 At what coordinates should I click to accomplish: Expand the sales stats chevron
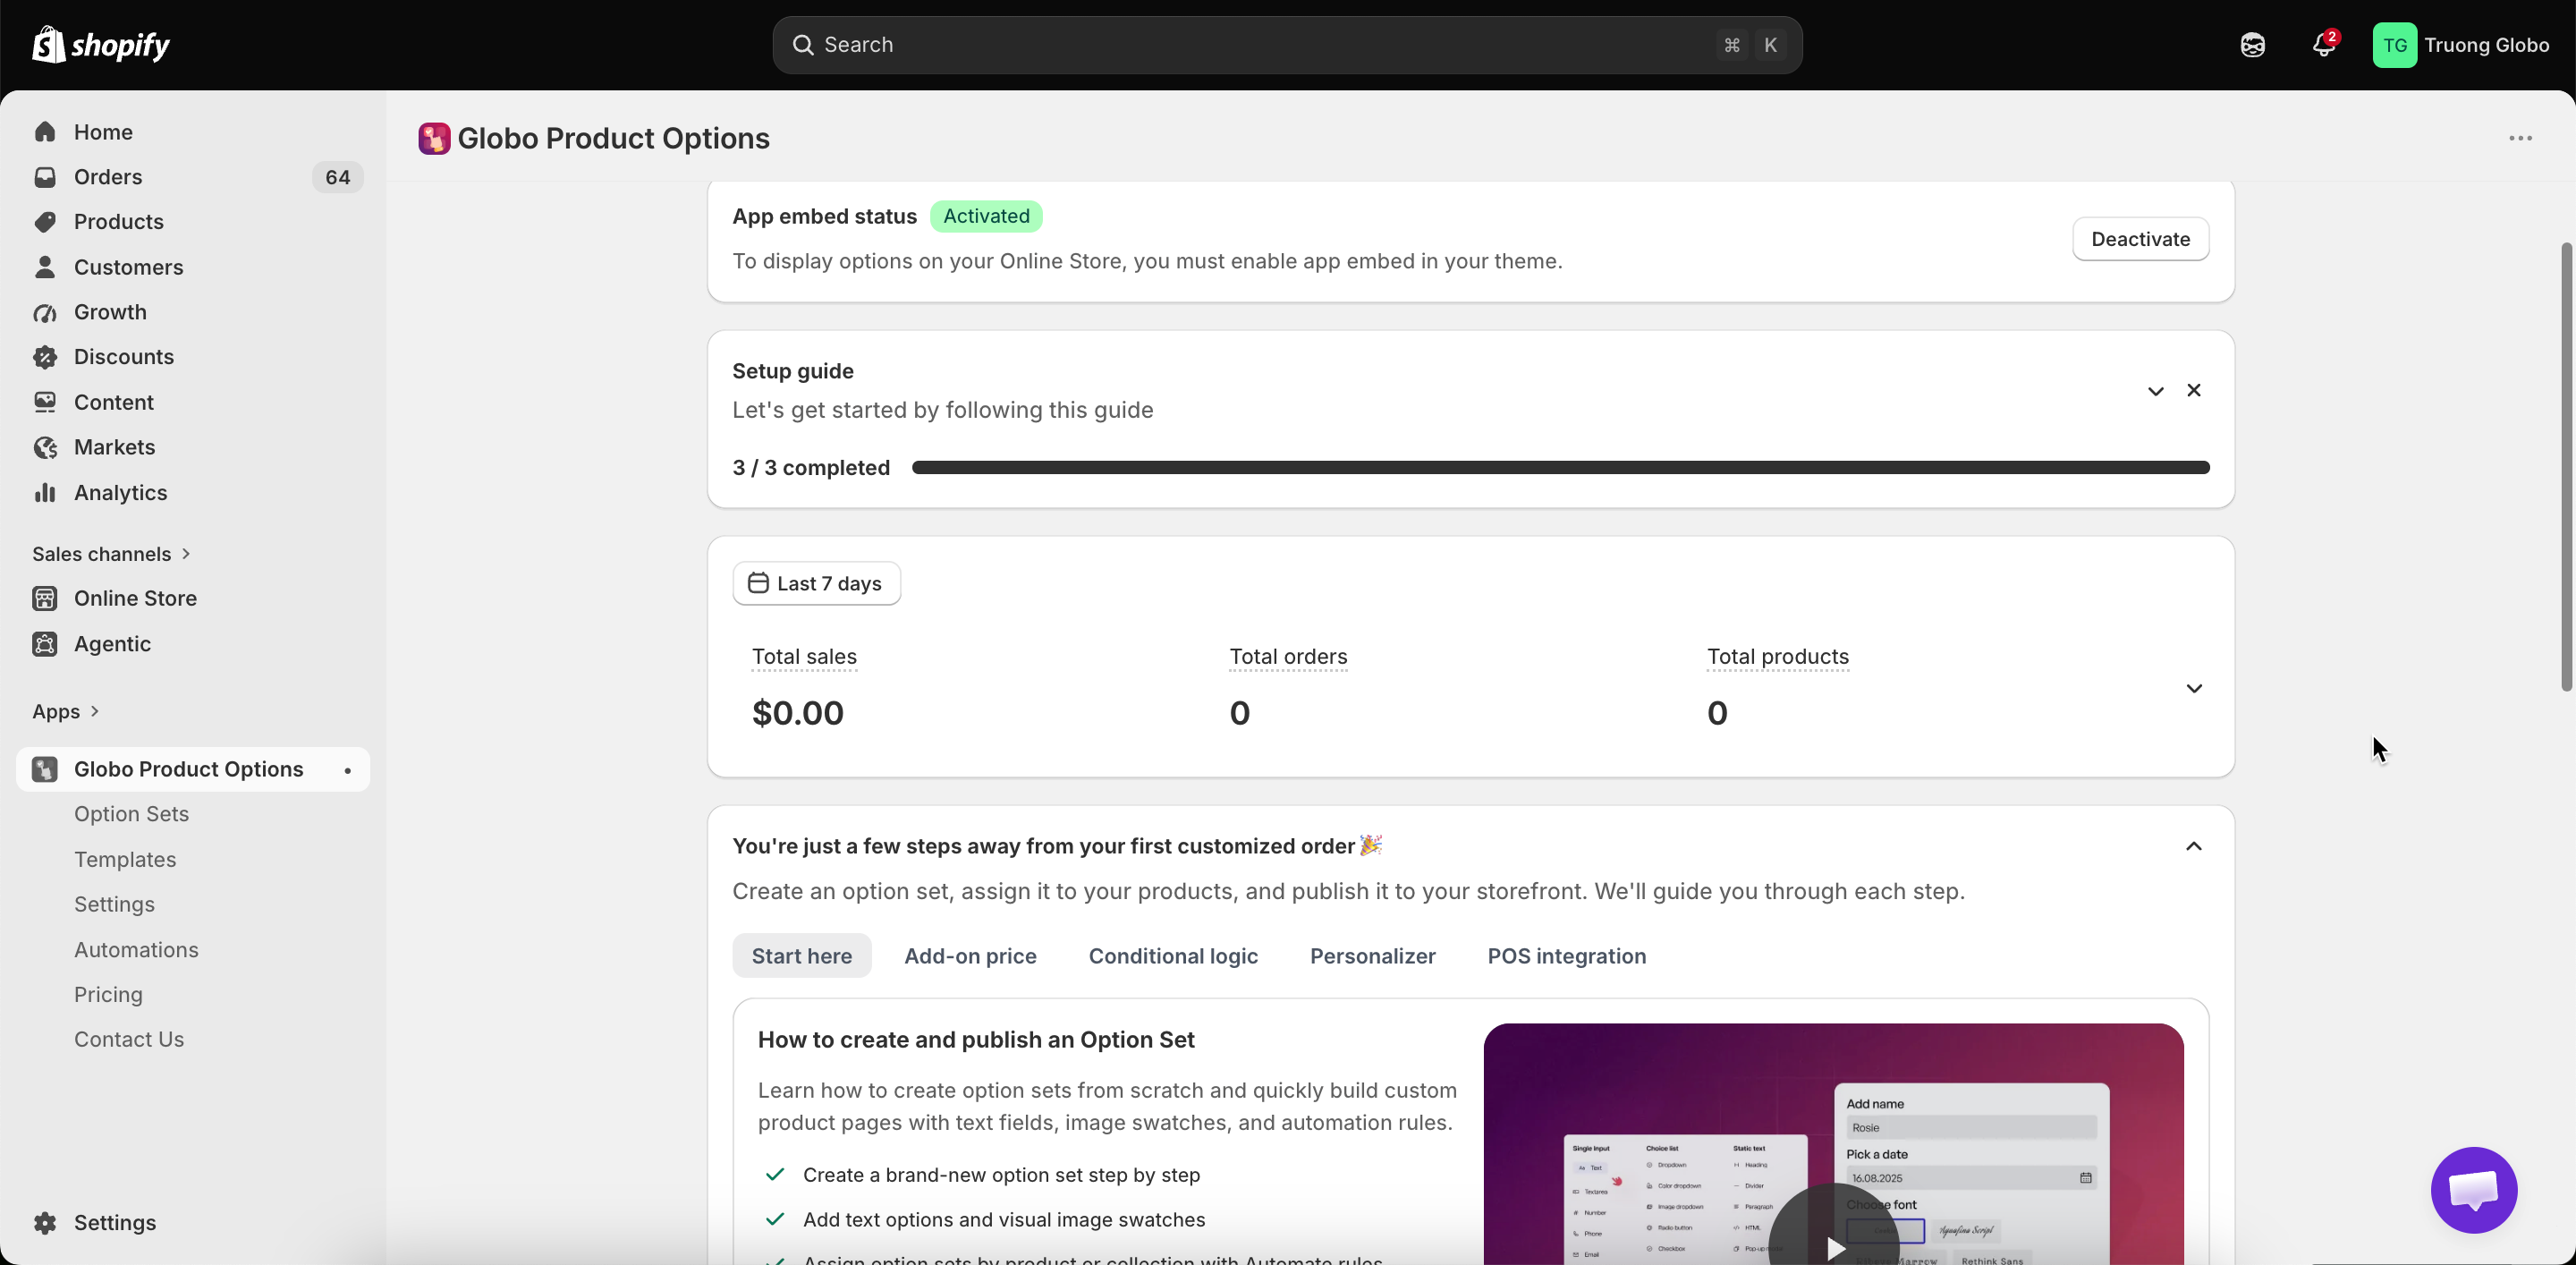pos(2194,688)
